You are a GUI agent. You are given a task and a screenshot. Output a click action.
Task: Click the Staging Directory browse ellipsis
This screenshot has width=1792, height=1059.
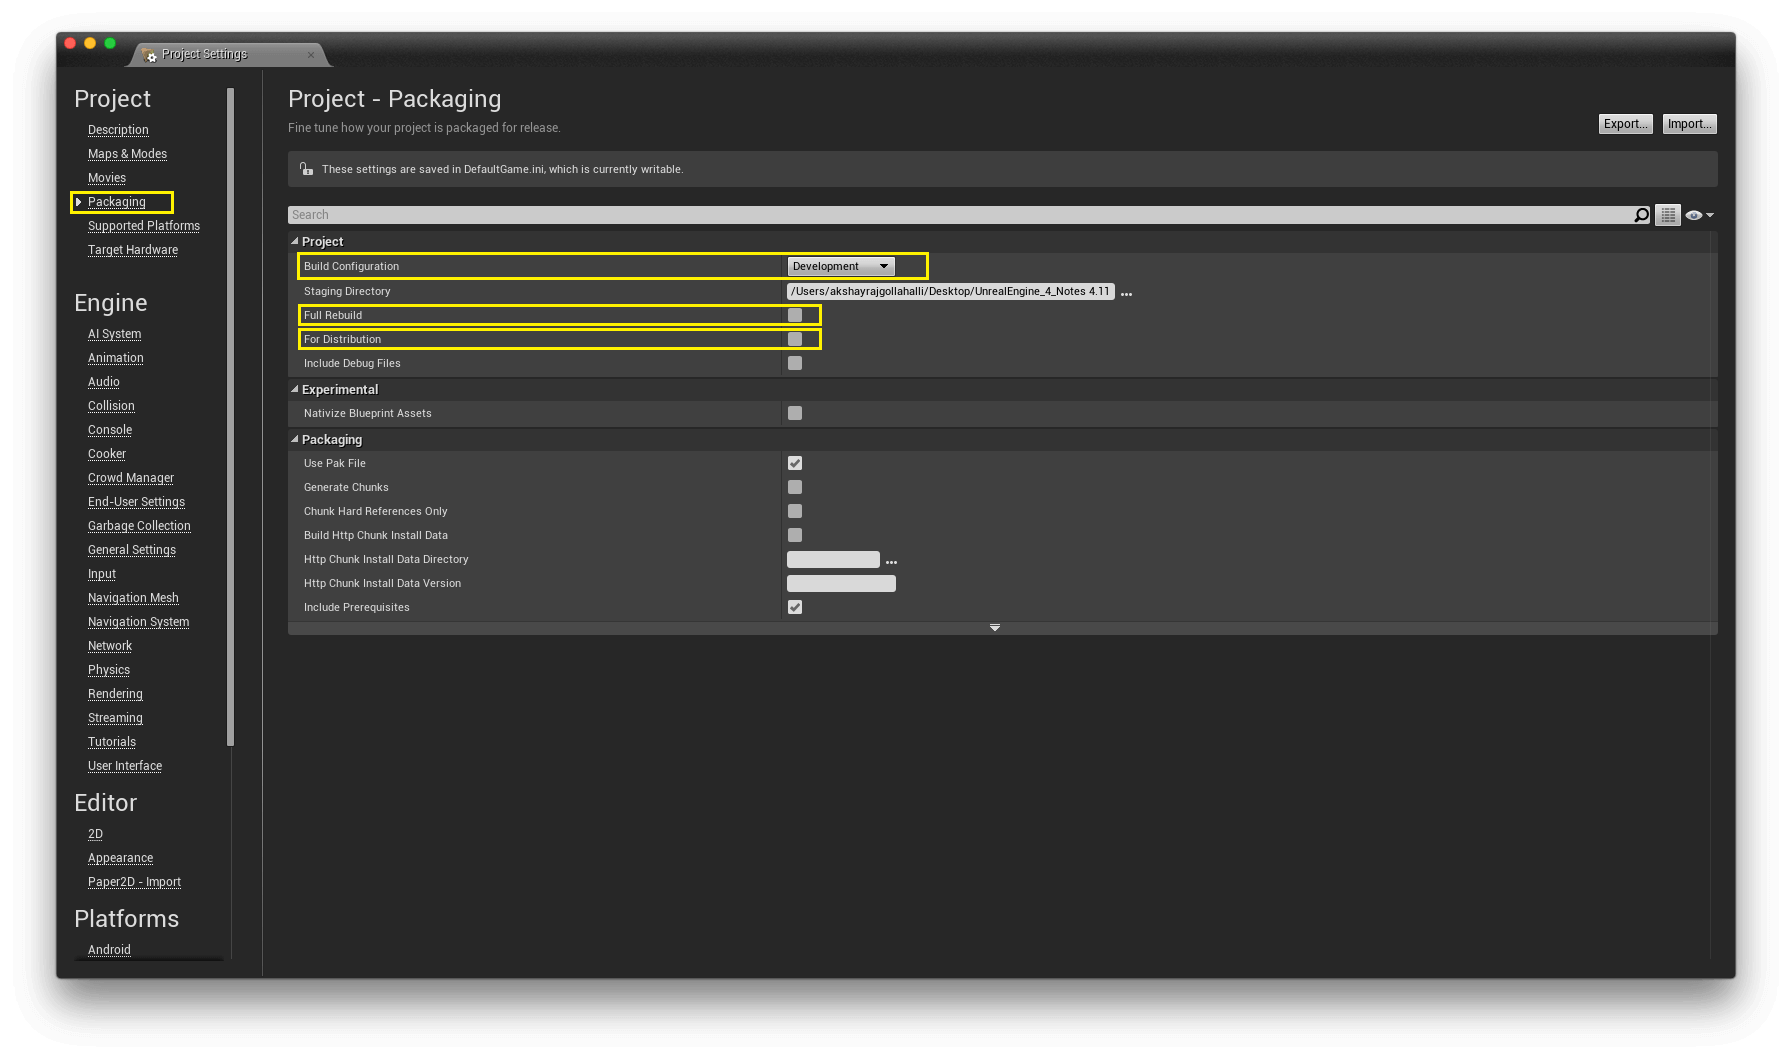point(1126,292)
